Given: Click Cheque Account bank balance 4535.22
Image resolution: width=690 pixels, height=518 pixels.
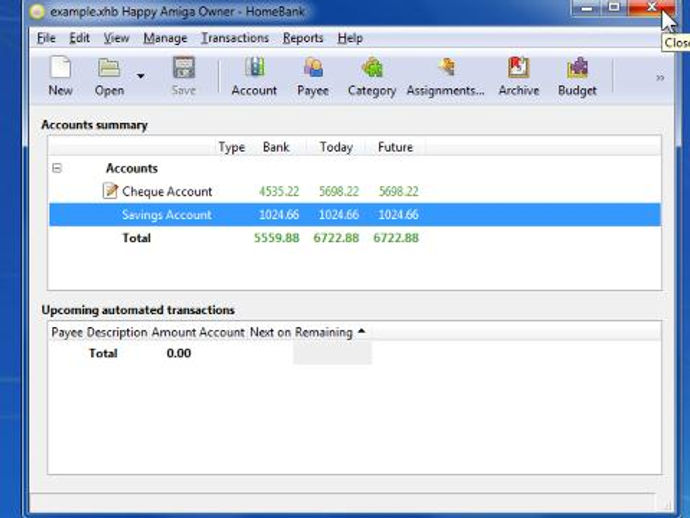Looking at the screenshot, I should click(x=279, y=191).
